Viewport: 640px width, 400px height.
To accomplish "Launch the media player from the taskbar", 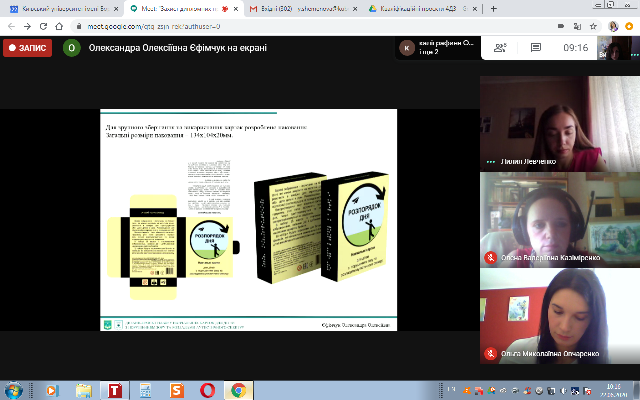I will point(52,391).
